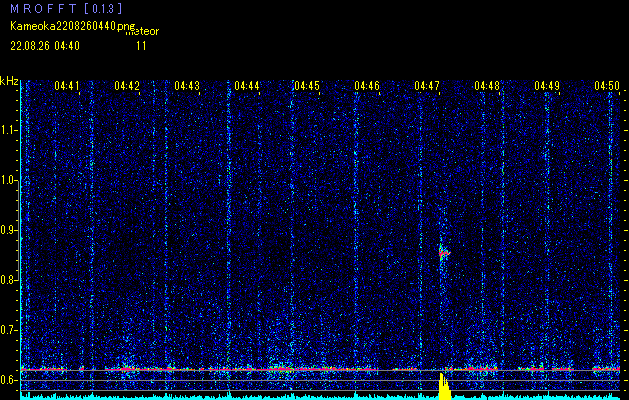Click the 0.7 kHz axis label
Viewport: 629px width, 400px height.
[8, 330]
